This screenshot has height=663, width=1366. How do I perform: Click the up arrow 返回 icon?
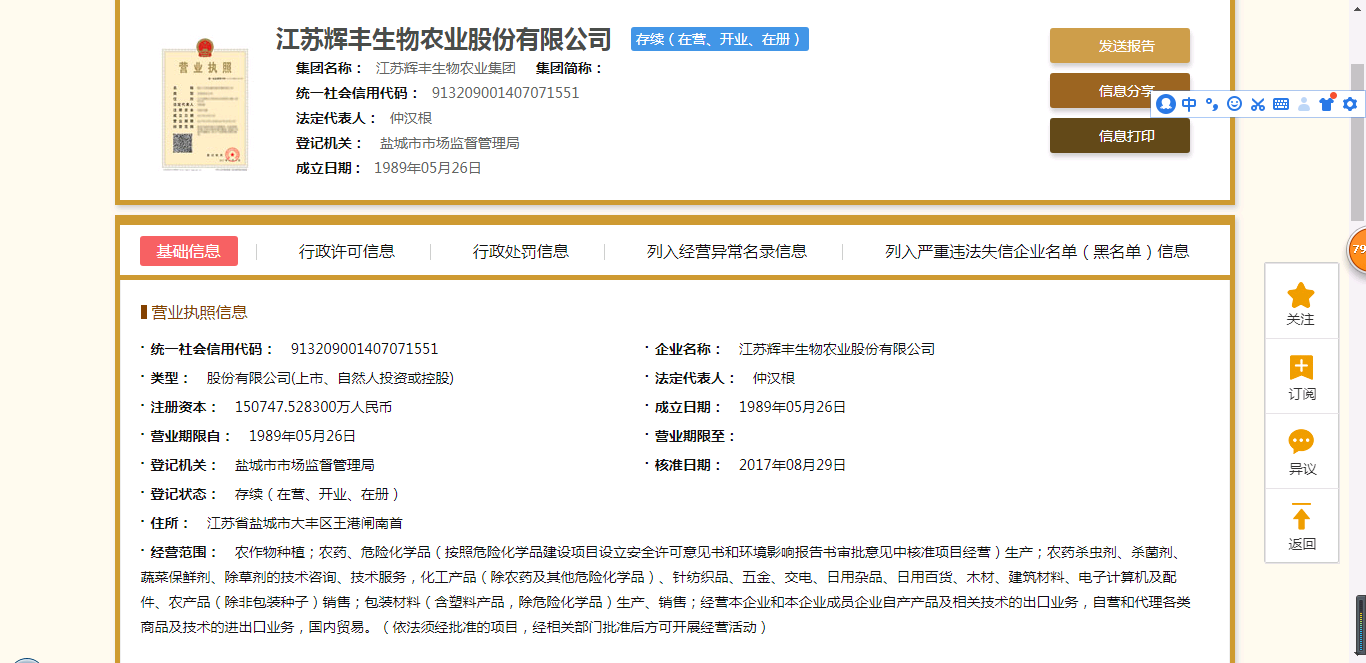point(1301,517)
